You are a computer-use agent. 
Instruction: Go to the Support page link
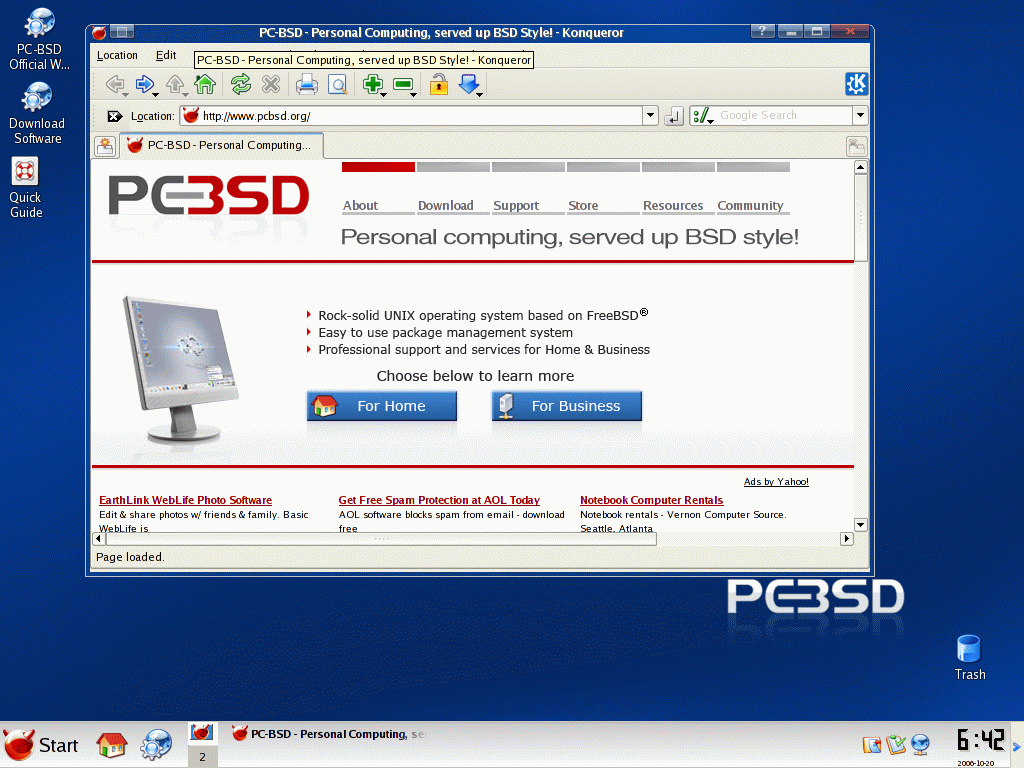pos(516,206)
